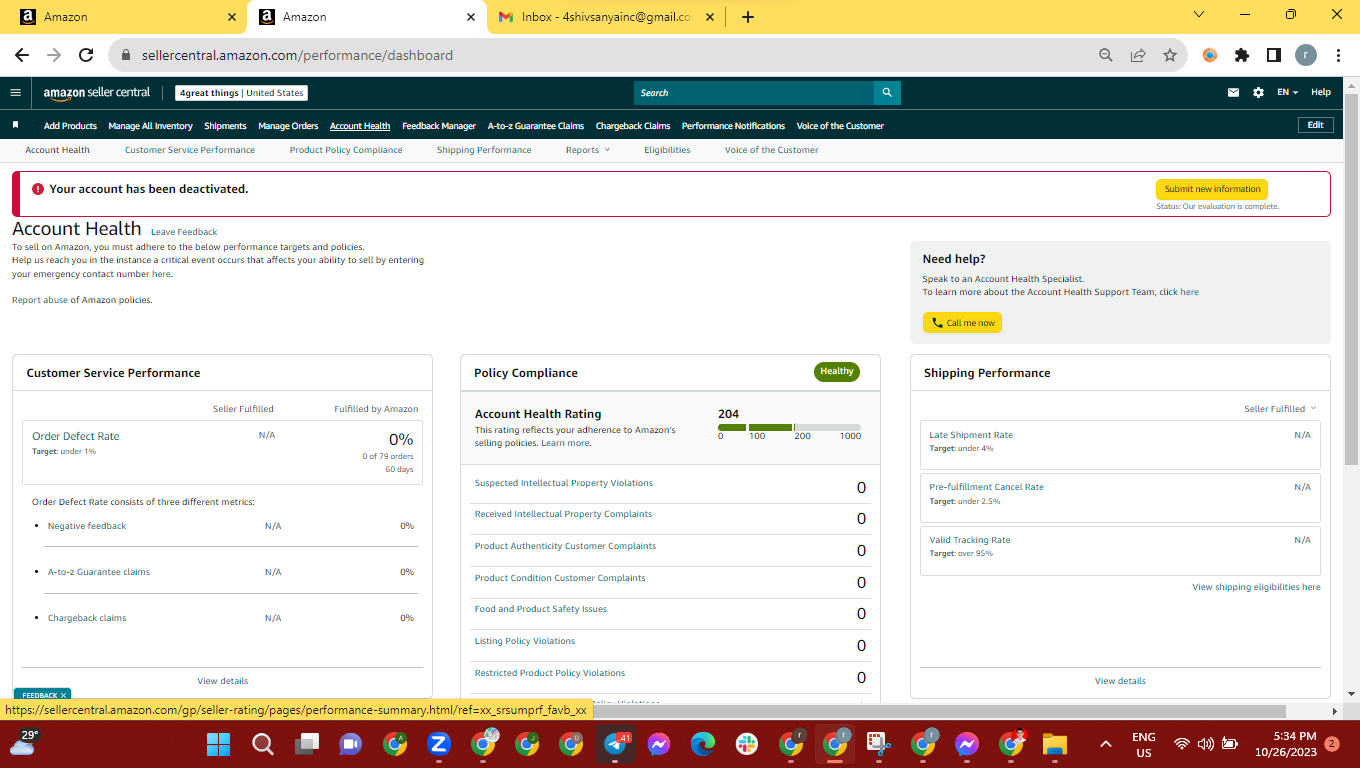
Task: Open the Seller Fulfilled dropdown in Shipping Performance
Action: [x=1280, y=409]
